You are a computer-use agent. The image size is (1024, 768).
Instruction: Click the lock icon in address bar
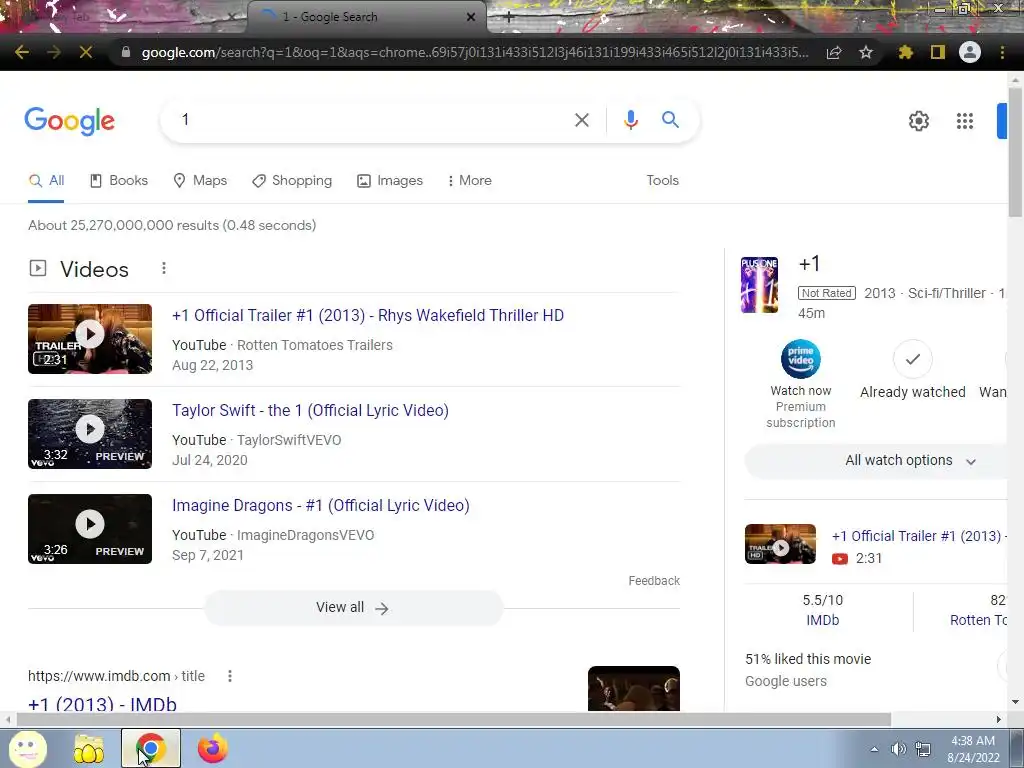tap(126, 52)
